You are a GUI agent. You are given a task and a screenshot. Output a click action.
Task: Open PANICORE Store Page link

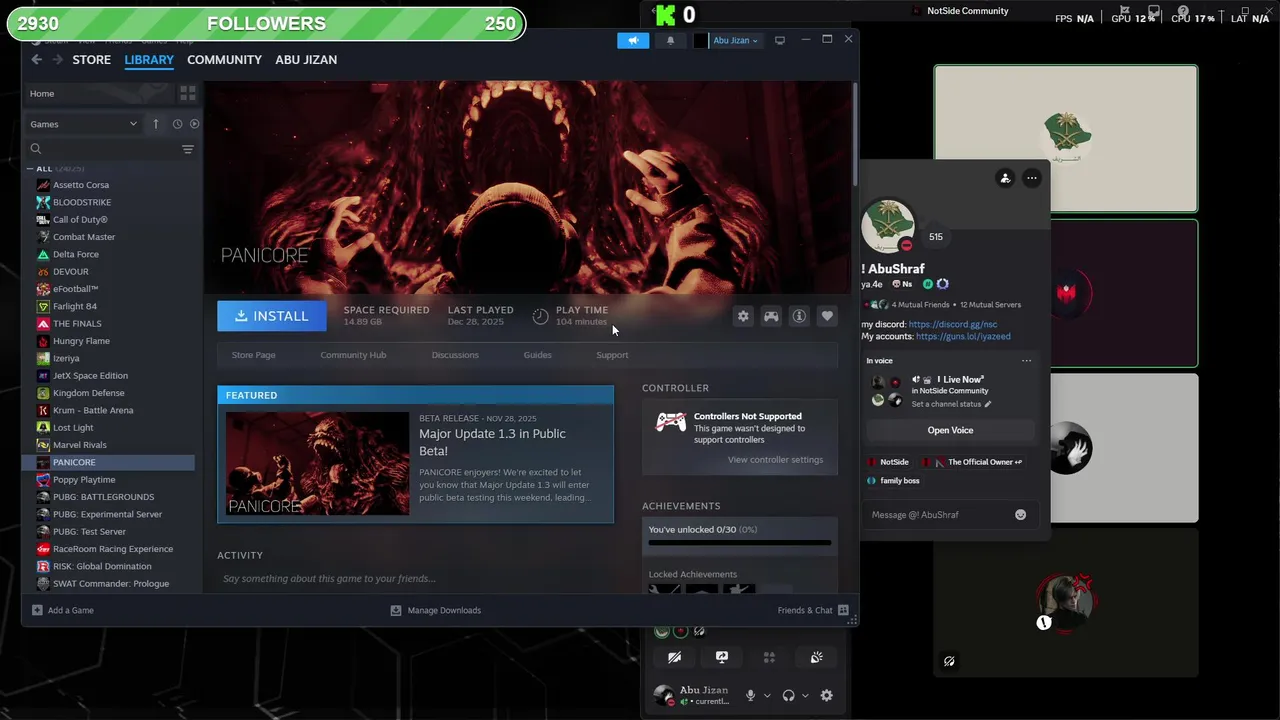[253, 355]
